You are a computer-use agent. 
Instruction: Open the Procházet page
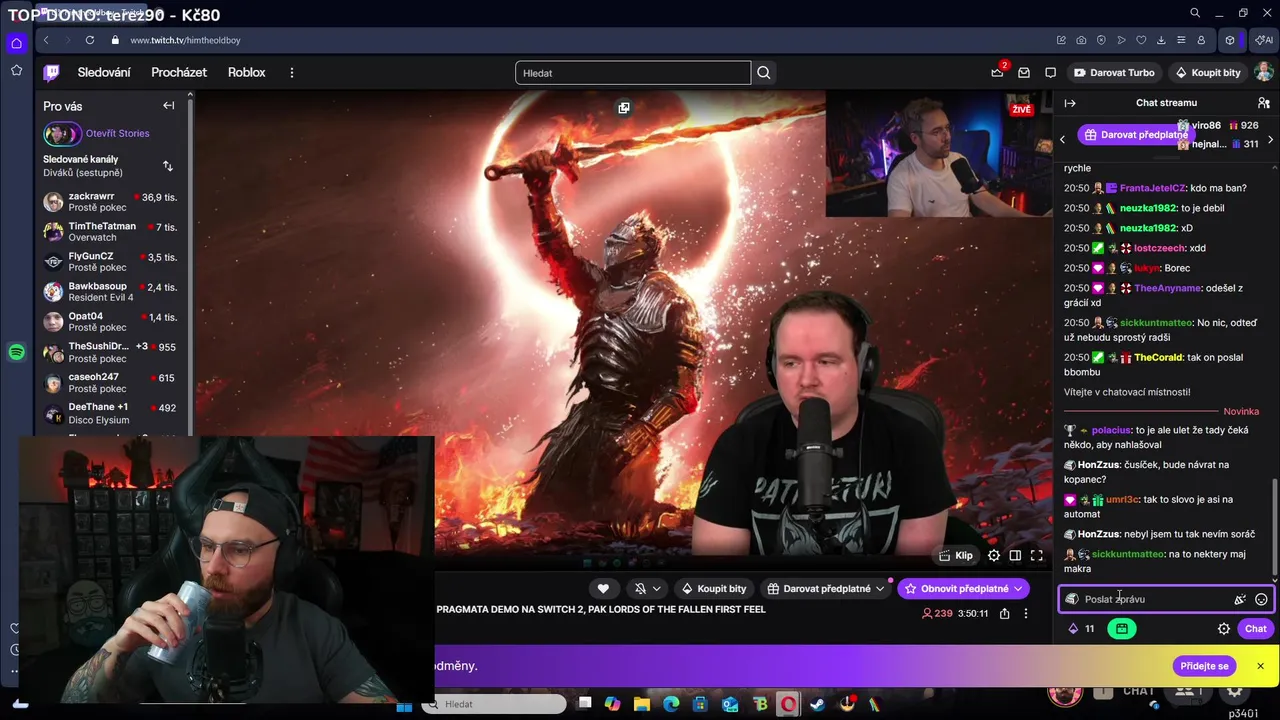click(179, 72)
